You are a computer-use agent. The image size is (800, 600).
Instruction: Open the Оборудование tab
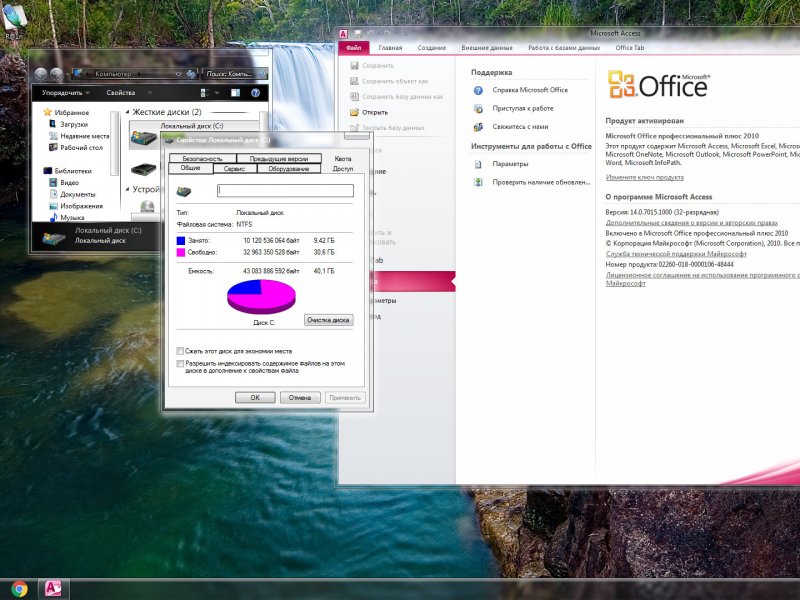pyautogui.click(x=289, y=168)
